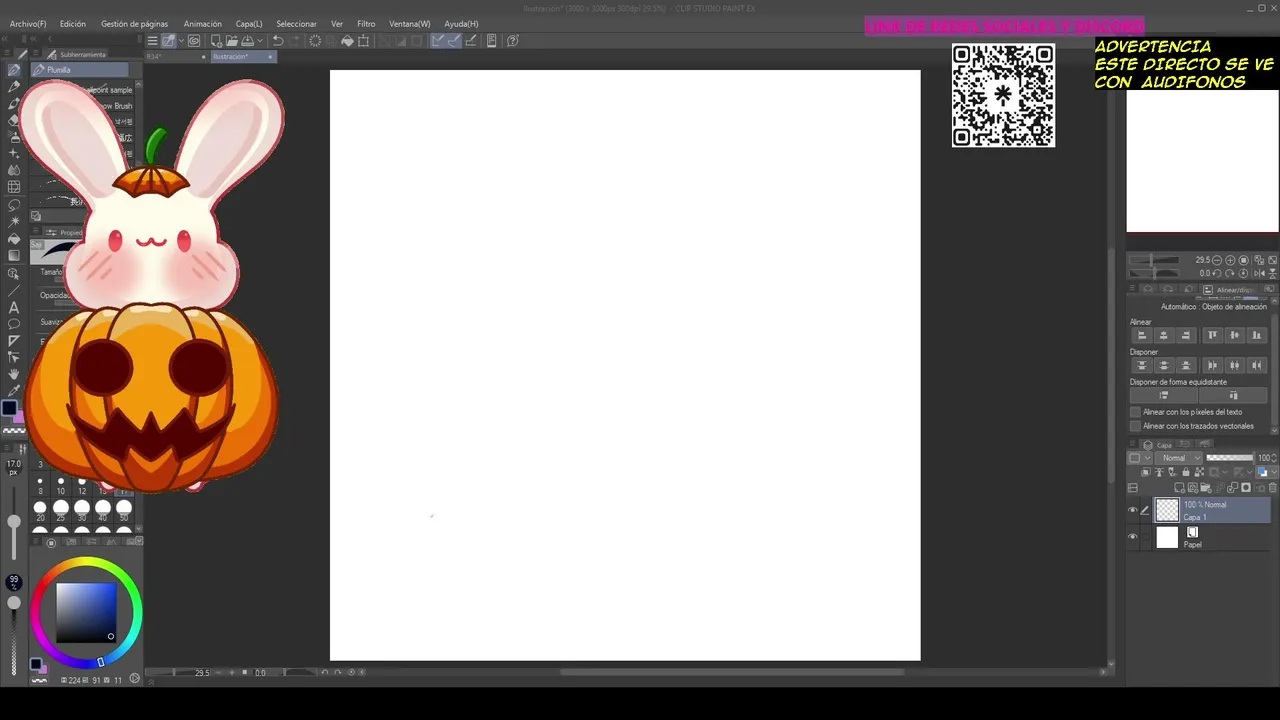Image resolution: width=1280 pixels, height=720 pixels.
Task: Click the horizontal canvas scrollbar
Action: tap(732, 672)
